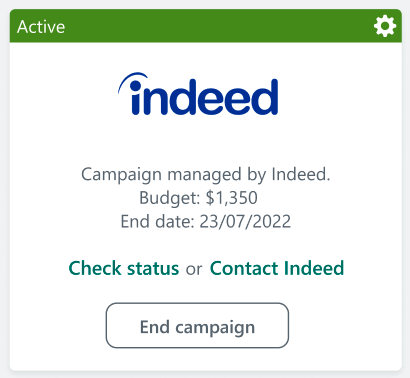Click the $1,350 budget amount
Viewport: 410px width, 378px height.
click(x=231, y=197)
